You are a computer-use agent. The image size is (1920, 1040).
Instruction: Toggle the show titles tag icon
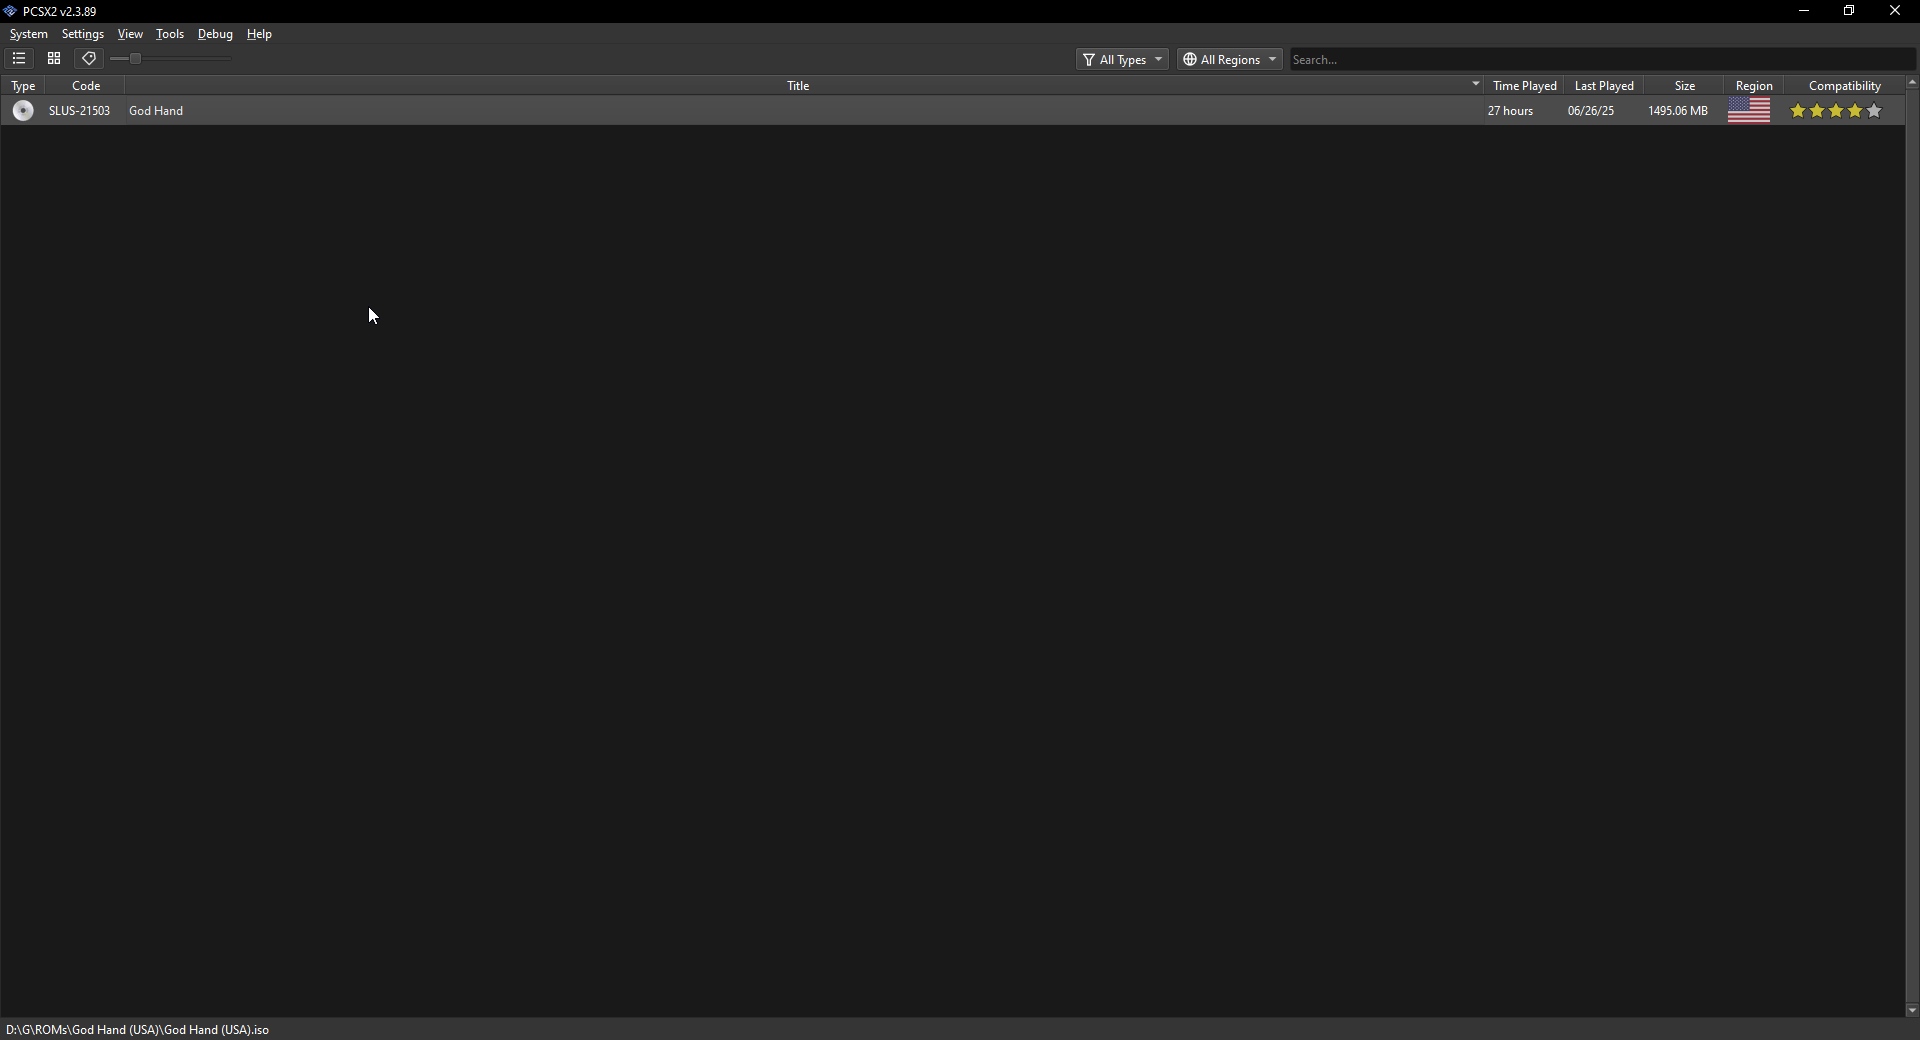click(x=89, y=59)
